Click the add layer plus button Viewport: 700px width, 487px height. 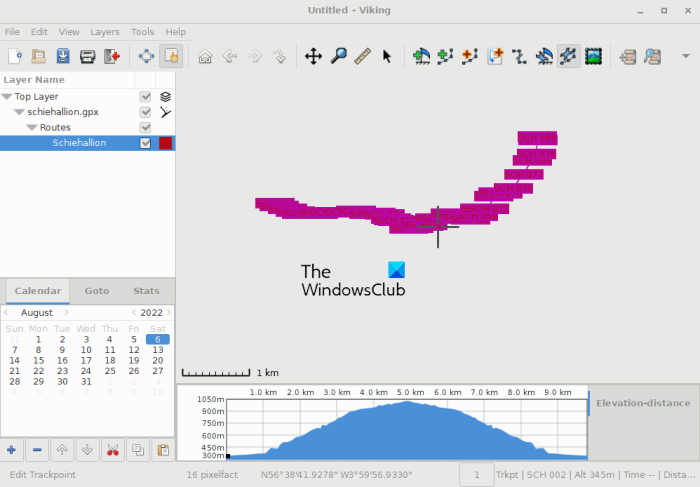[x=12, y=450]
